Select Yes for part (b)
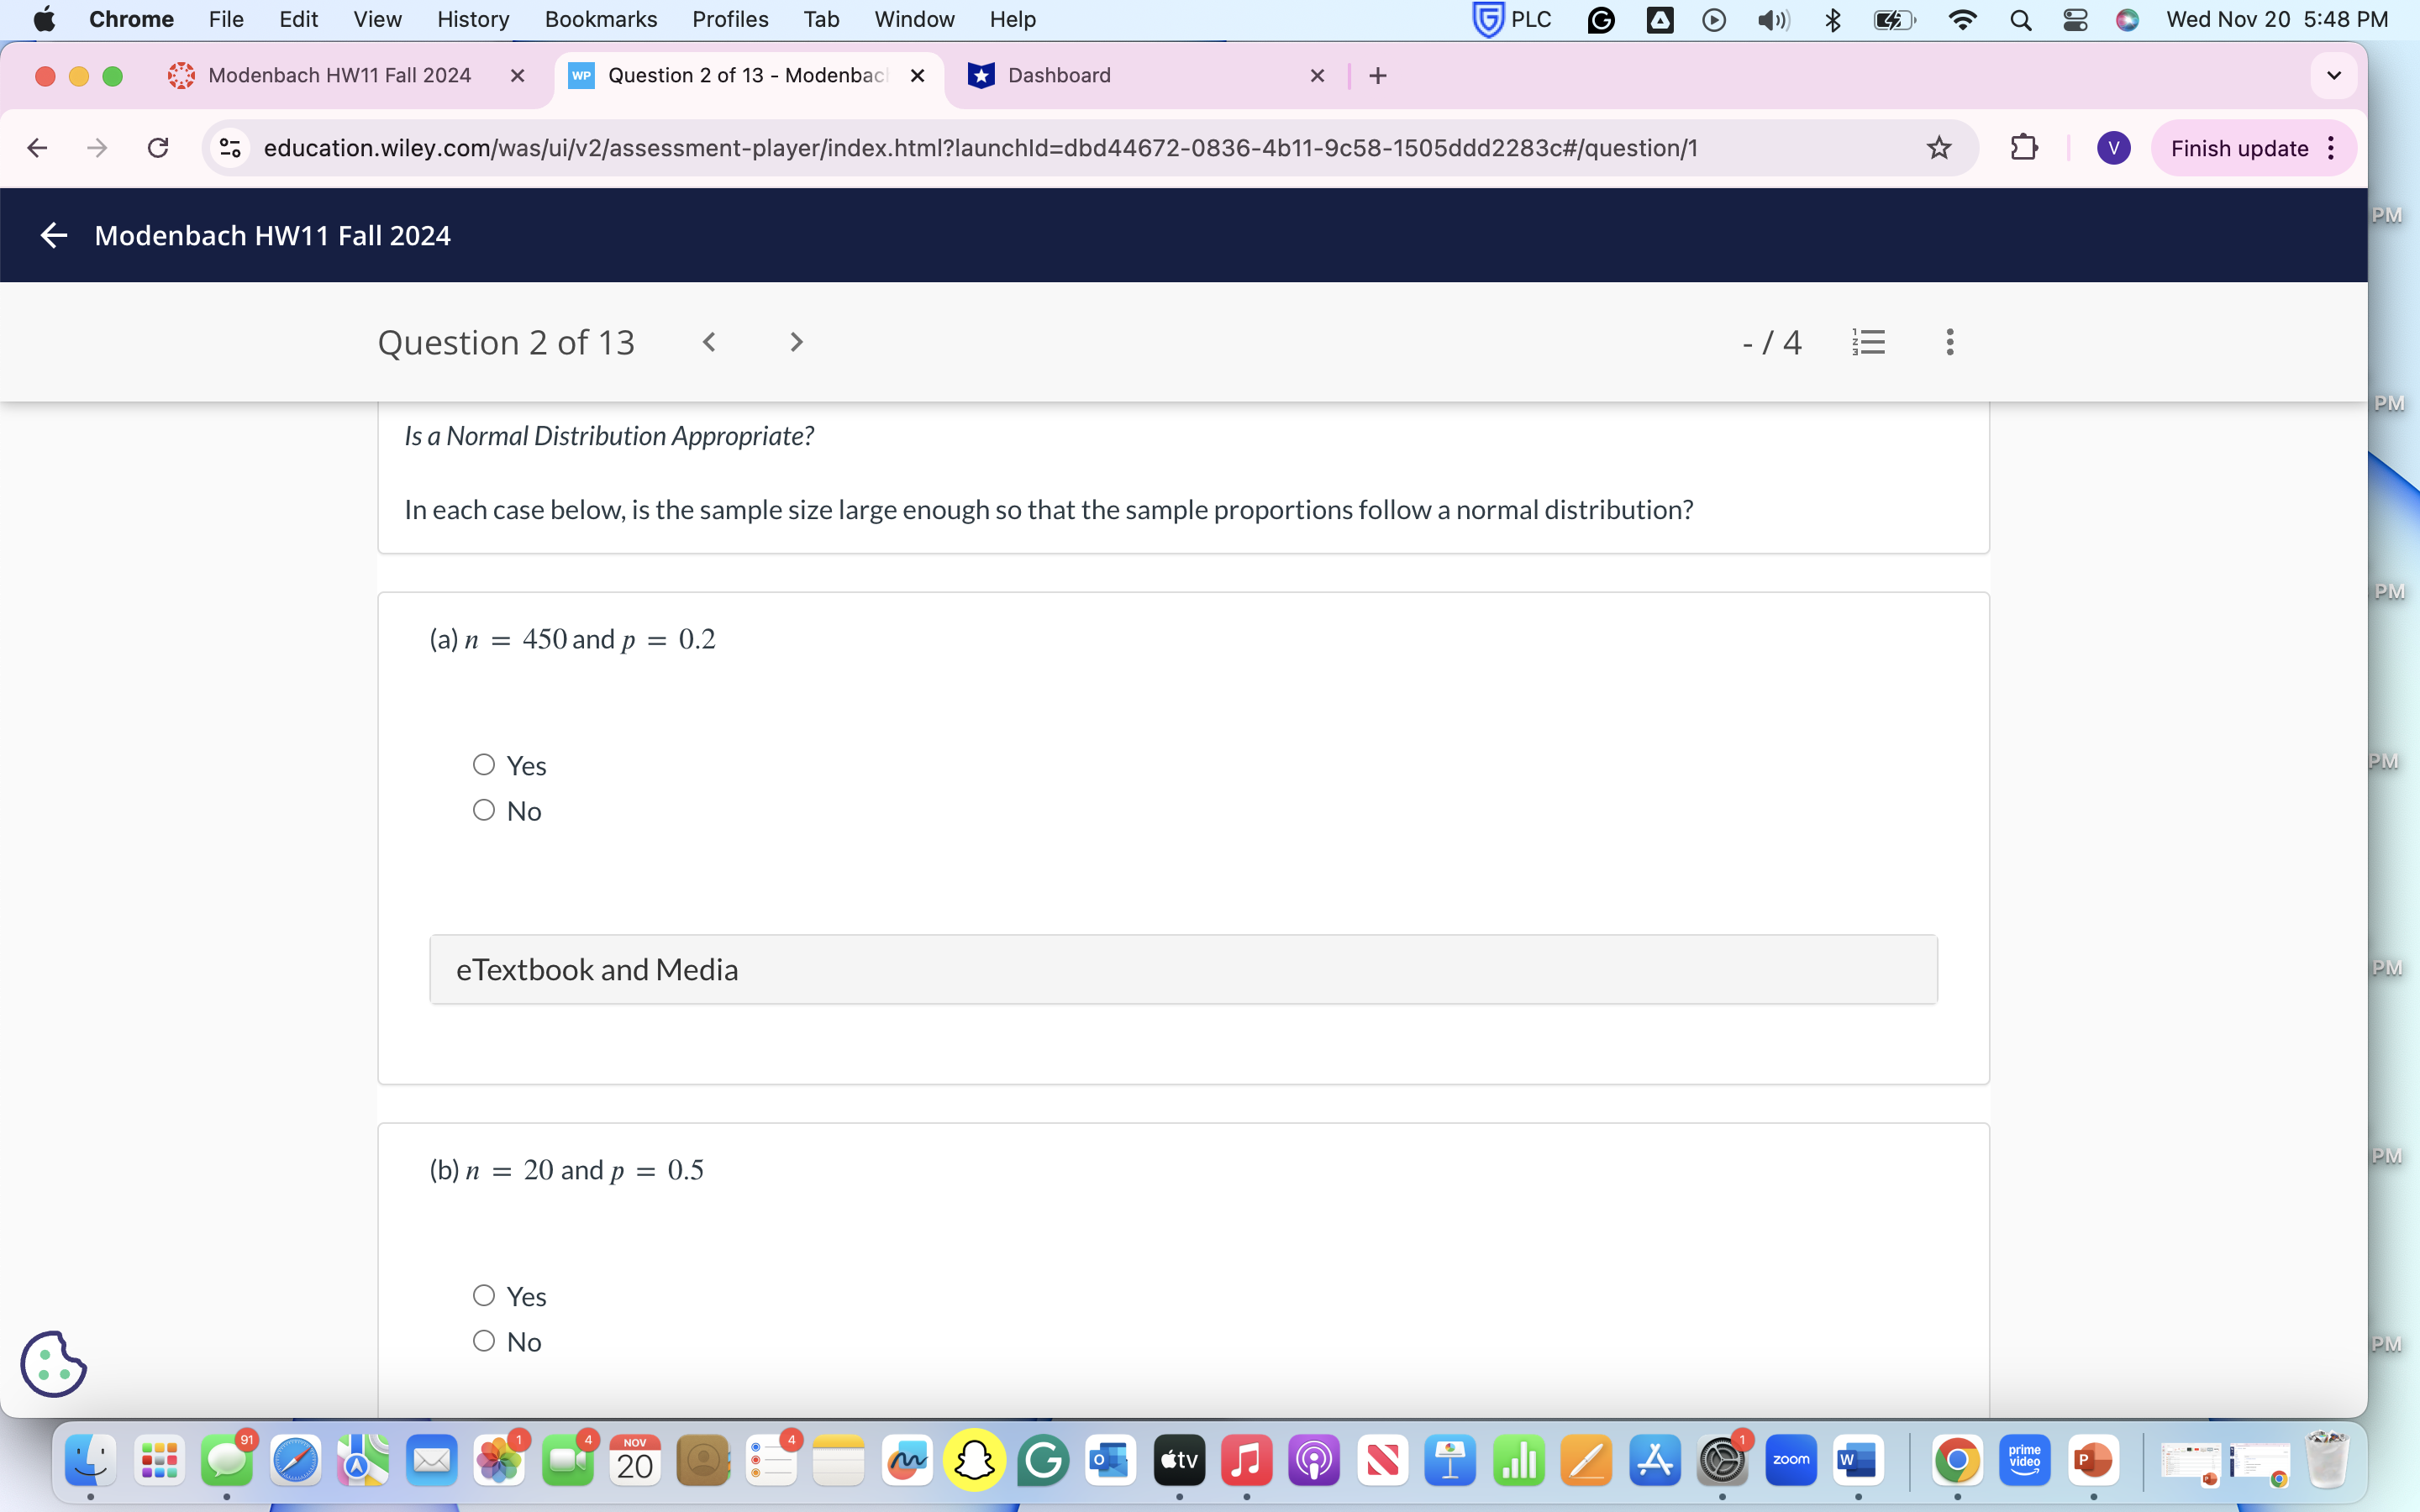Viewport: 2420px width, 1512px height. [484, 1294]
